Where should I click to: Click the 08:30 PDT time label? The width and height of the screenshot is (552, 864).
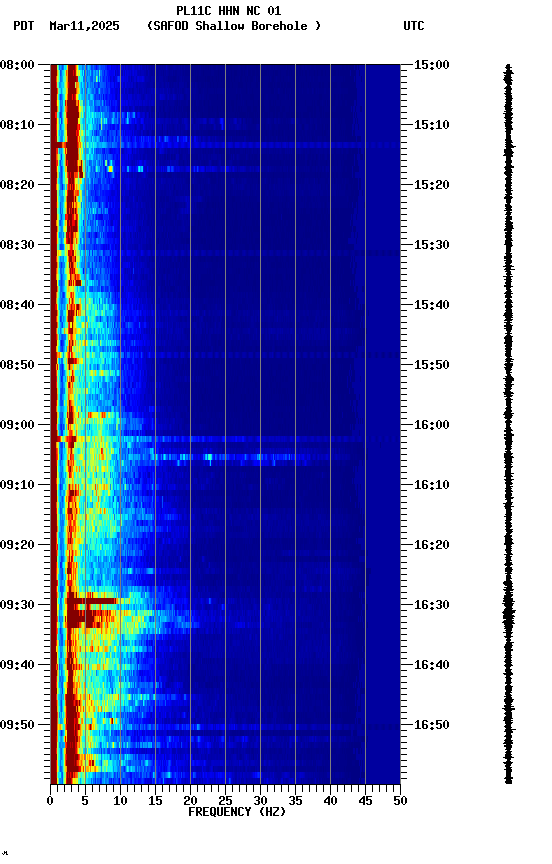pyautogui.click(x=17, y=245)
